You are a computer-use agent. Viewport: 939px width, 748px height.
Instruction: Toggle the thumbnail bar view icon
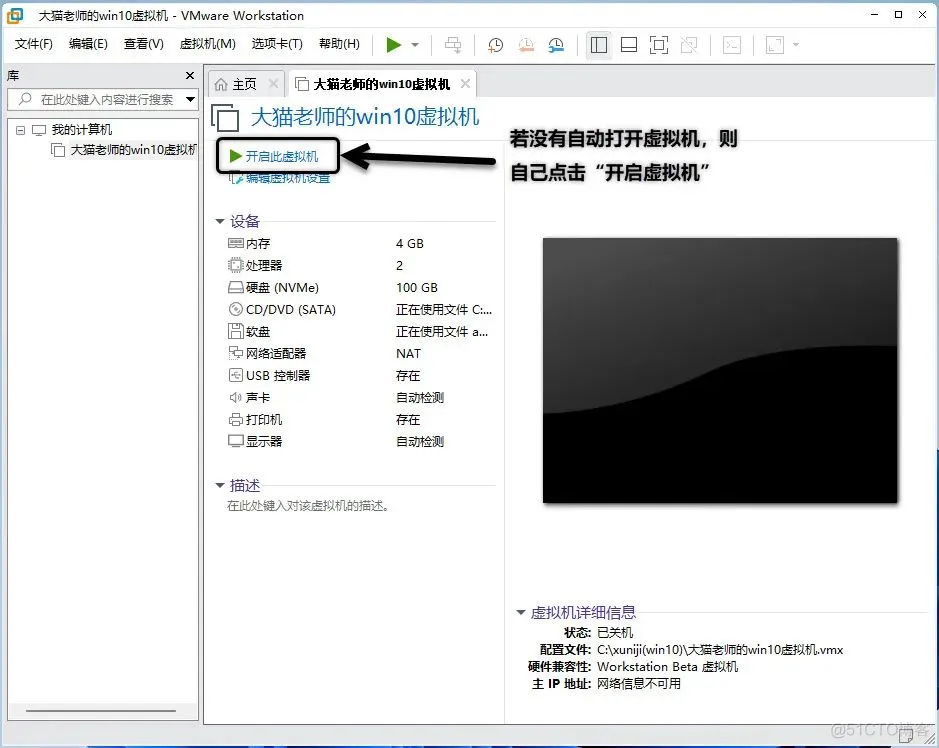pos(629,45)
